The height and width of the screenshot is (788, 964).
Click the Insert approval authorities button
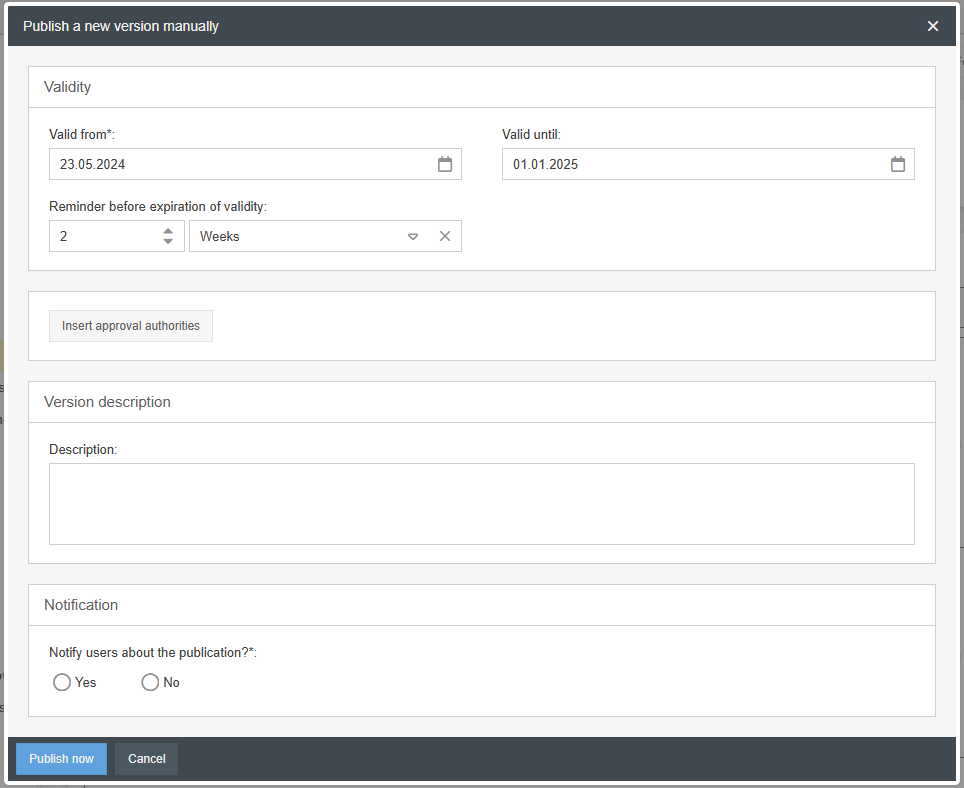coord(131,326)
